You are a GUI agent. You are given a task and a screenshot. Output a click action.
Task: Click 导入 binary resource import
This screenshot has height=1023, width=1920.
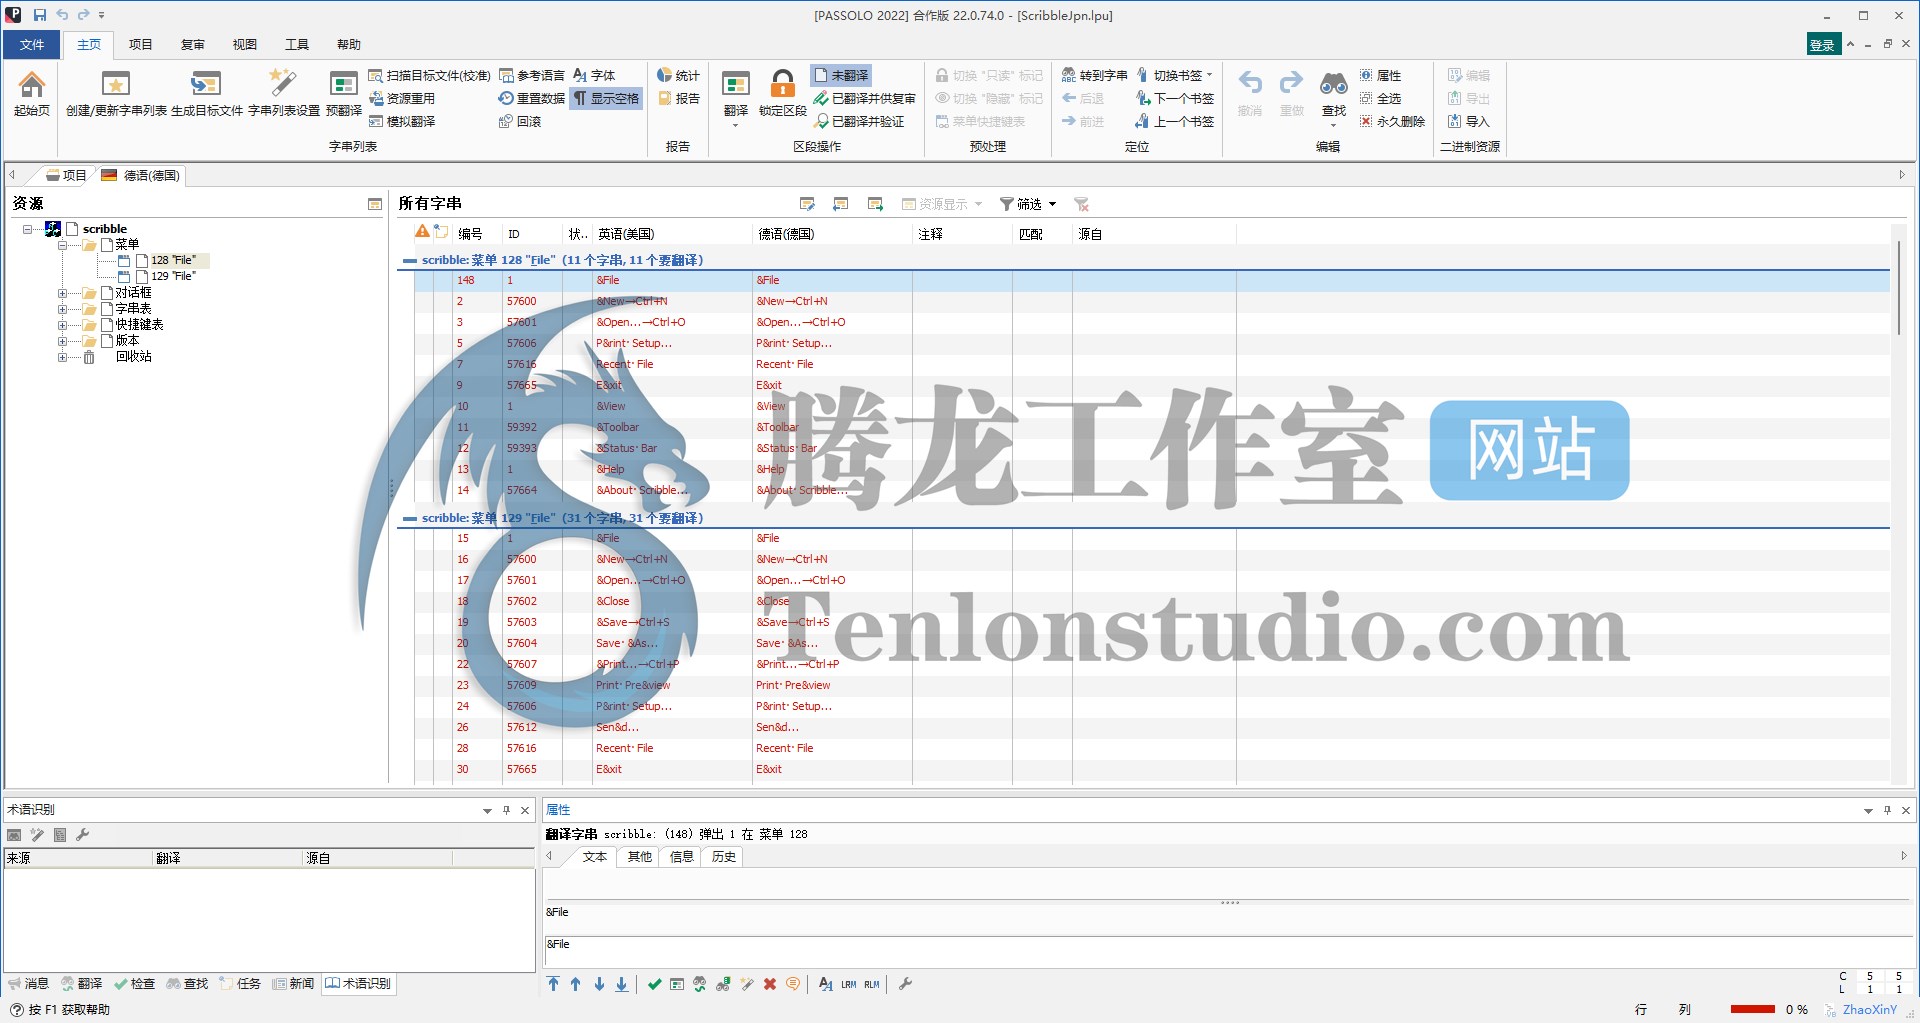1469,121
